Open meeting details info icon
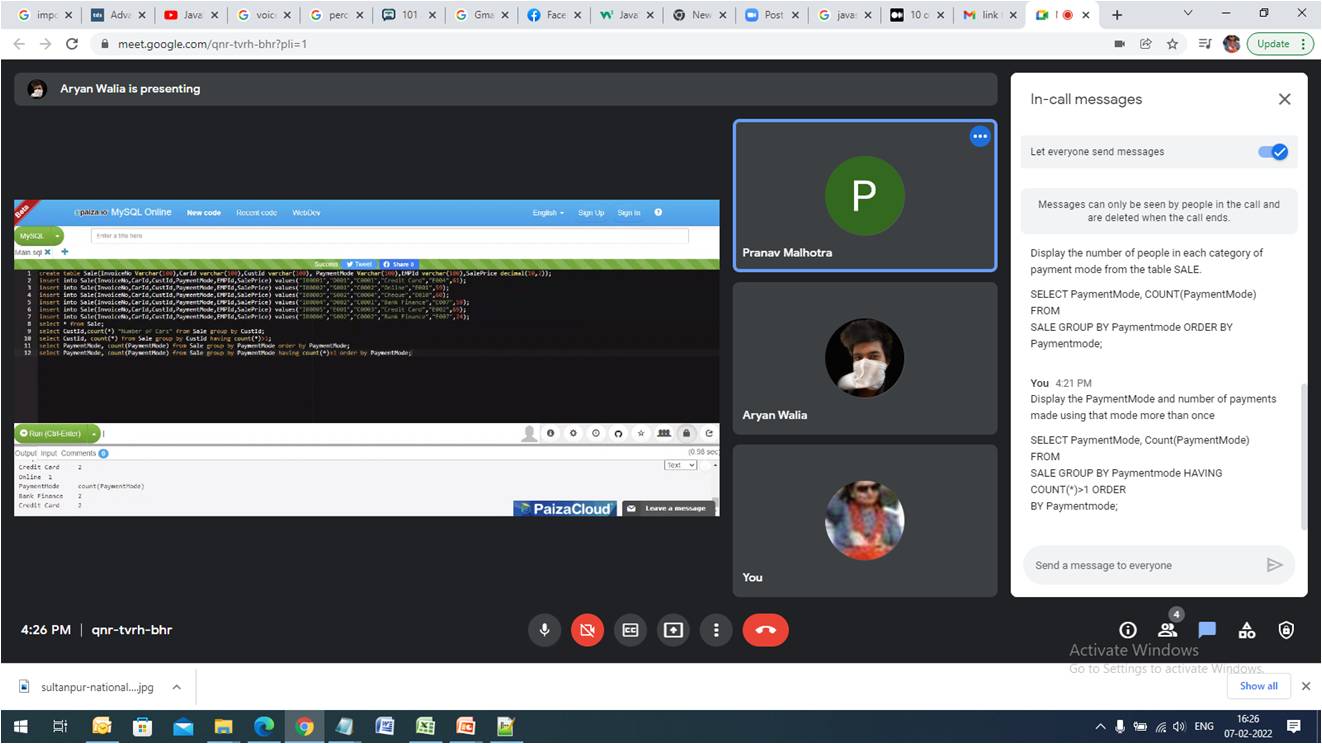 (x=1128, y=630)
